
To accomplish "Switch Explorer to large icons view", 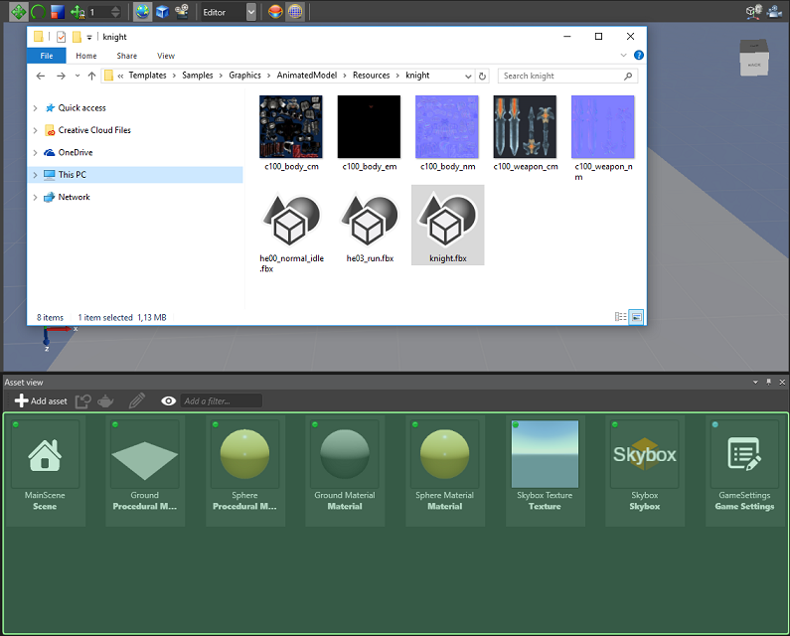I will pyautogui.click(x=636, y=317).
